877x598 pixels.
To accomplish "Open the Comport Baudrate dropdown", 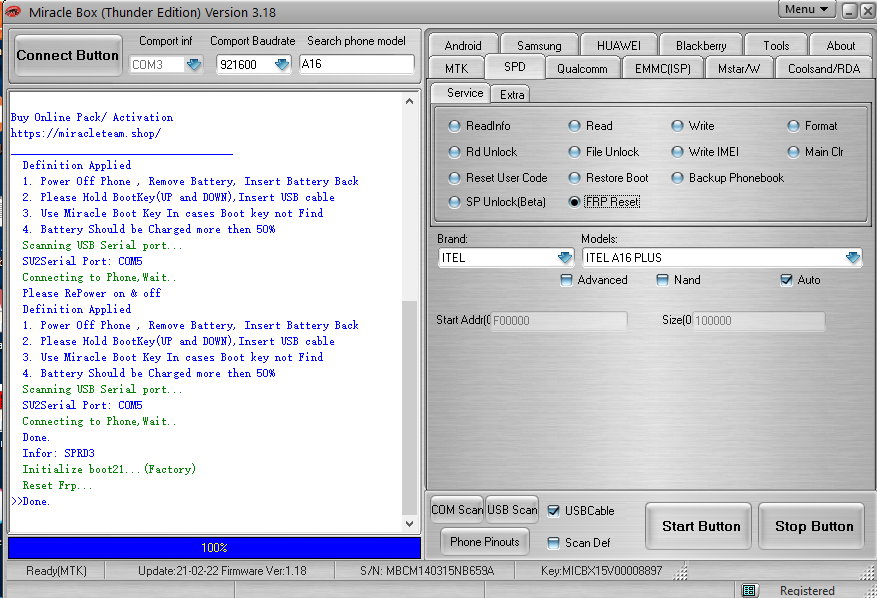I will (x=282, y=64).
